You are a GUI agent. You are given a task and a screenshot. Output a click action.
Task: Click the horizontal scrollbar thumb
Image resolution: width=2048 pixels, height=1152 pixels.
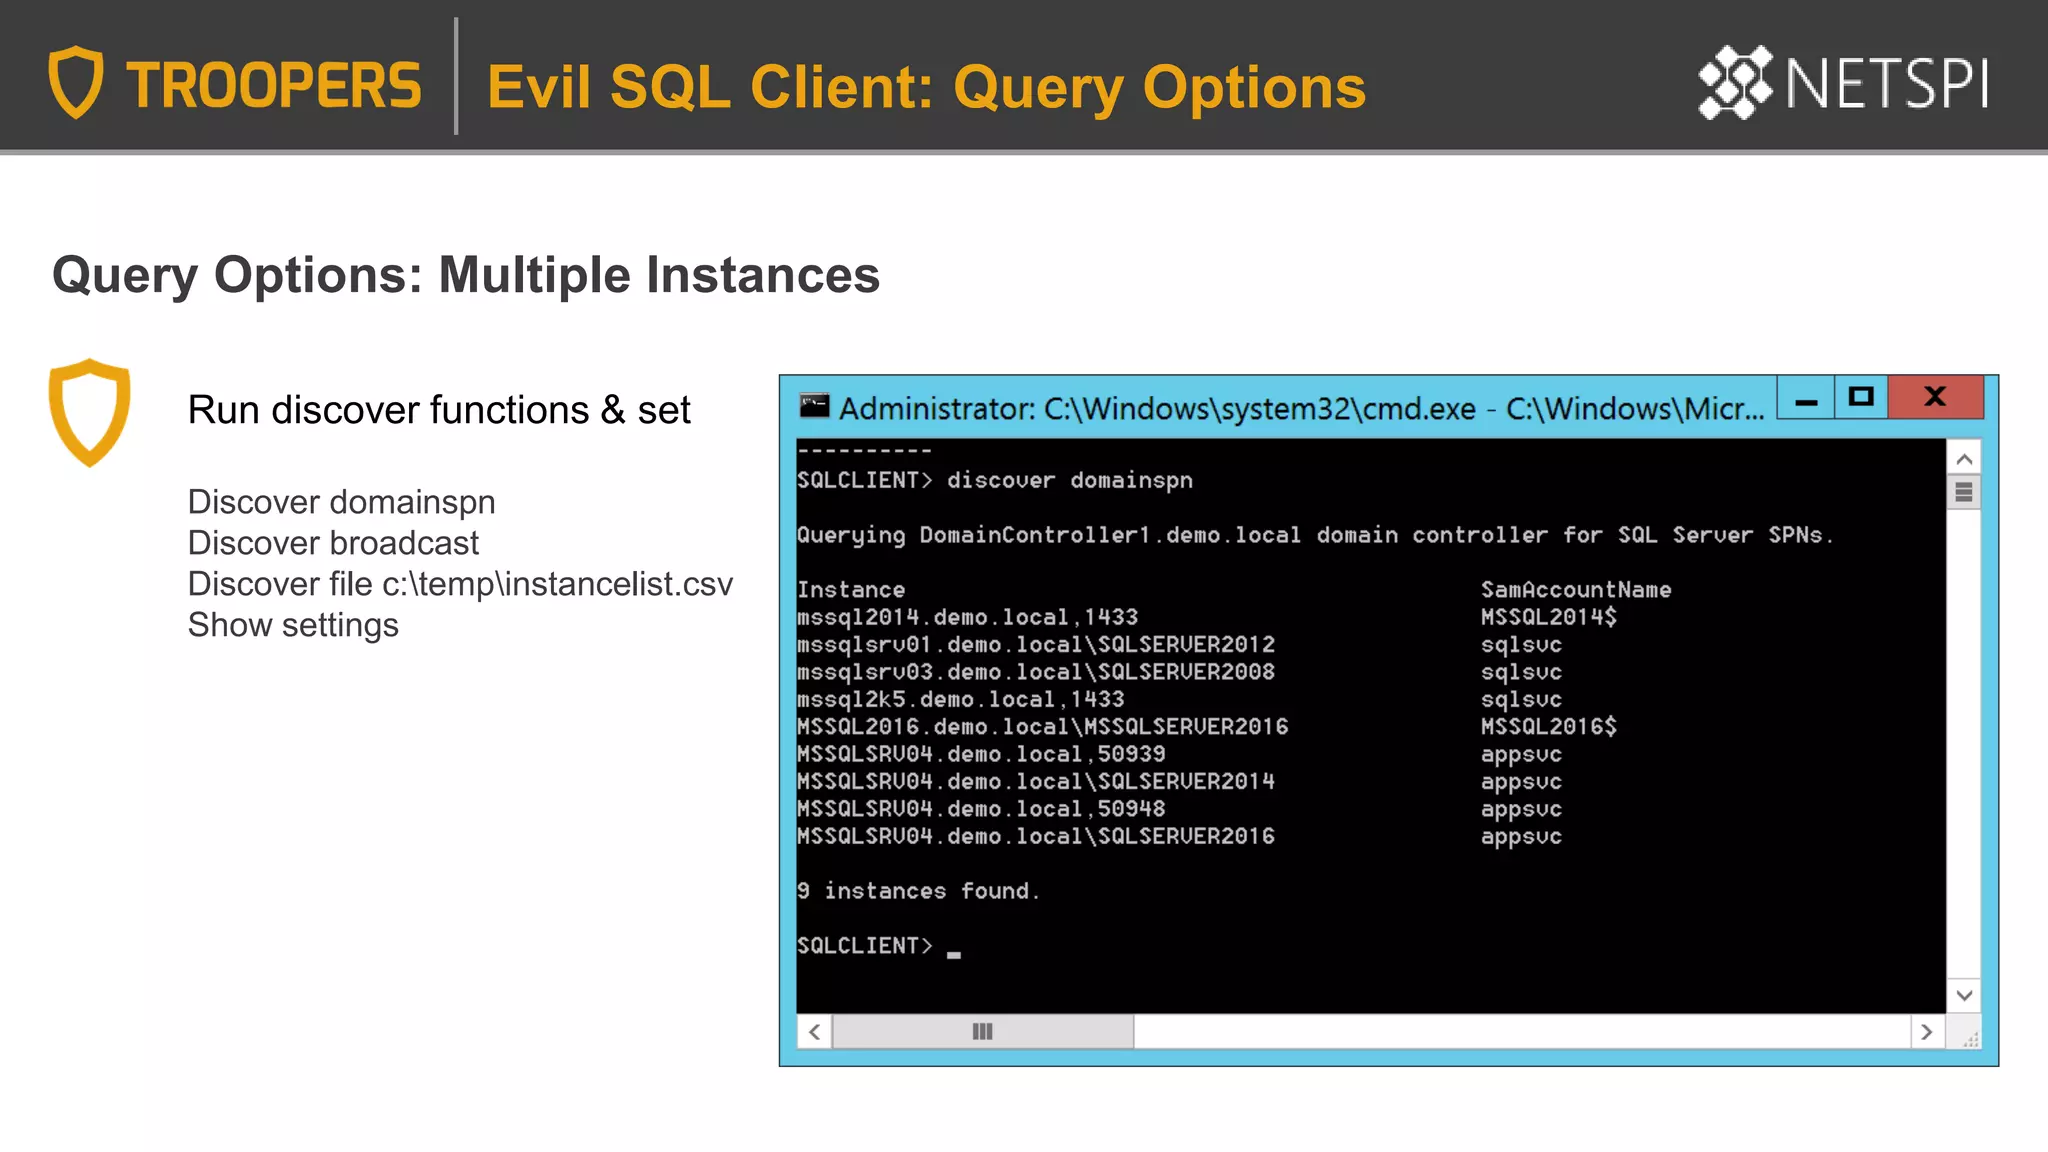(x=983, y=1032)
